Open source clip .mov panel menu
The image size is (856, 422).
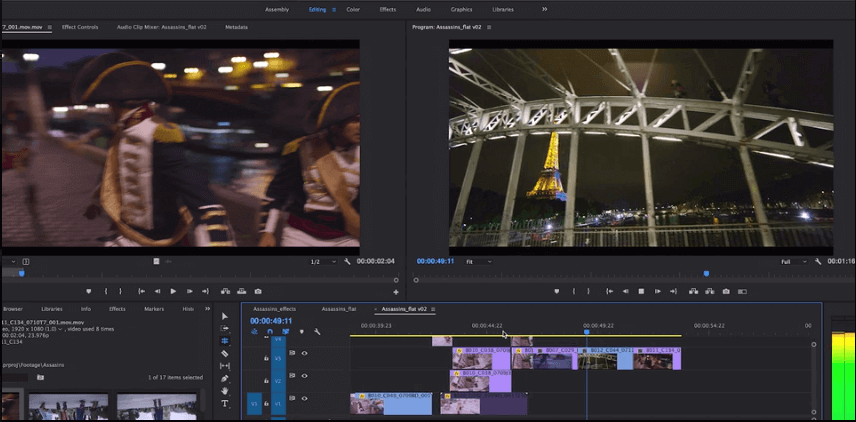(x=50, y=27)
